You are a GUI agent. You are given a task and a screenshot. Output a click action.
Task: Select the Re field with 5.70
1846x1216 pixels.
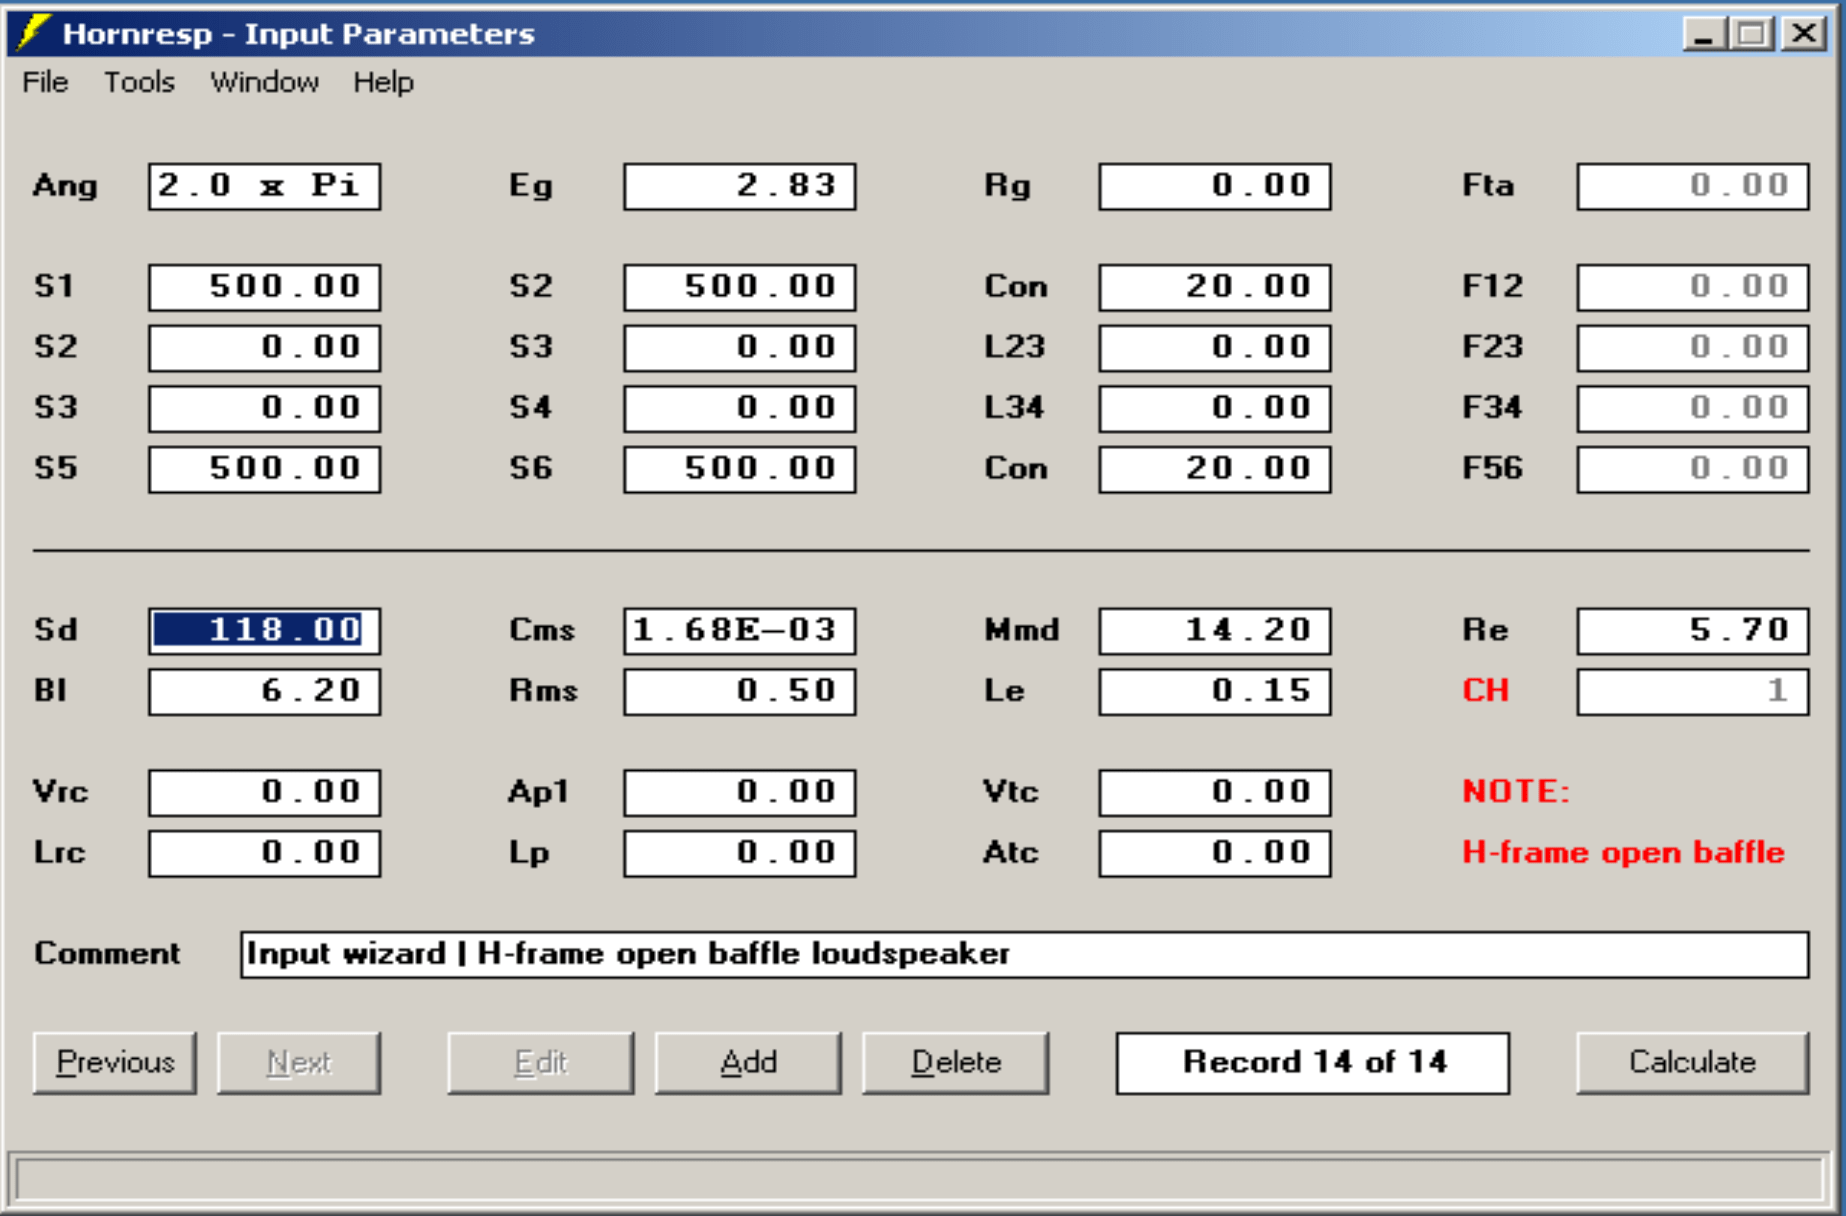[1693, 631]
